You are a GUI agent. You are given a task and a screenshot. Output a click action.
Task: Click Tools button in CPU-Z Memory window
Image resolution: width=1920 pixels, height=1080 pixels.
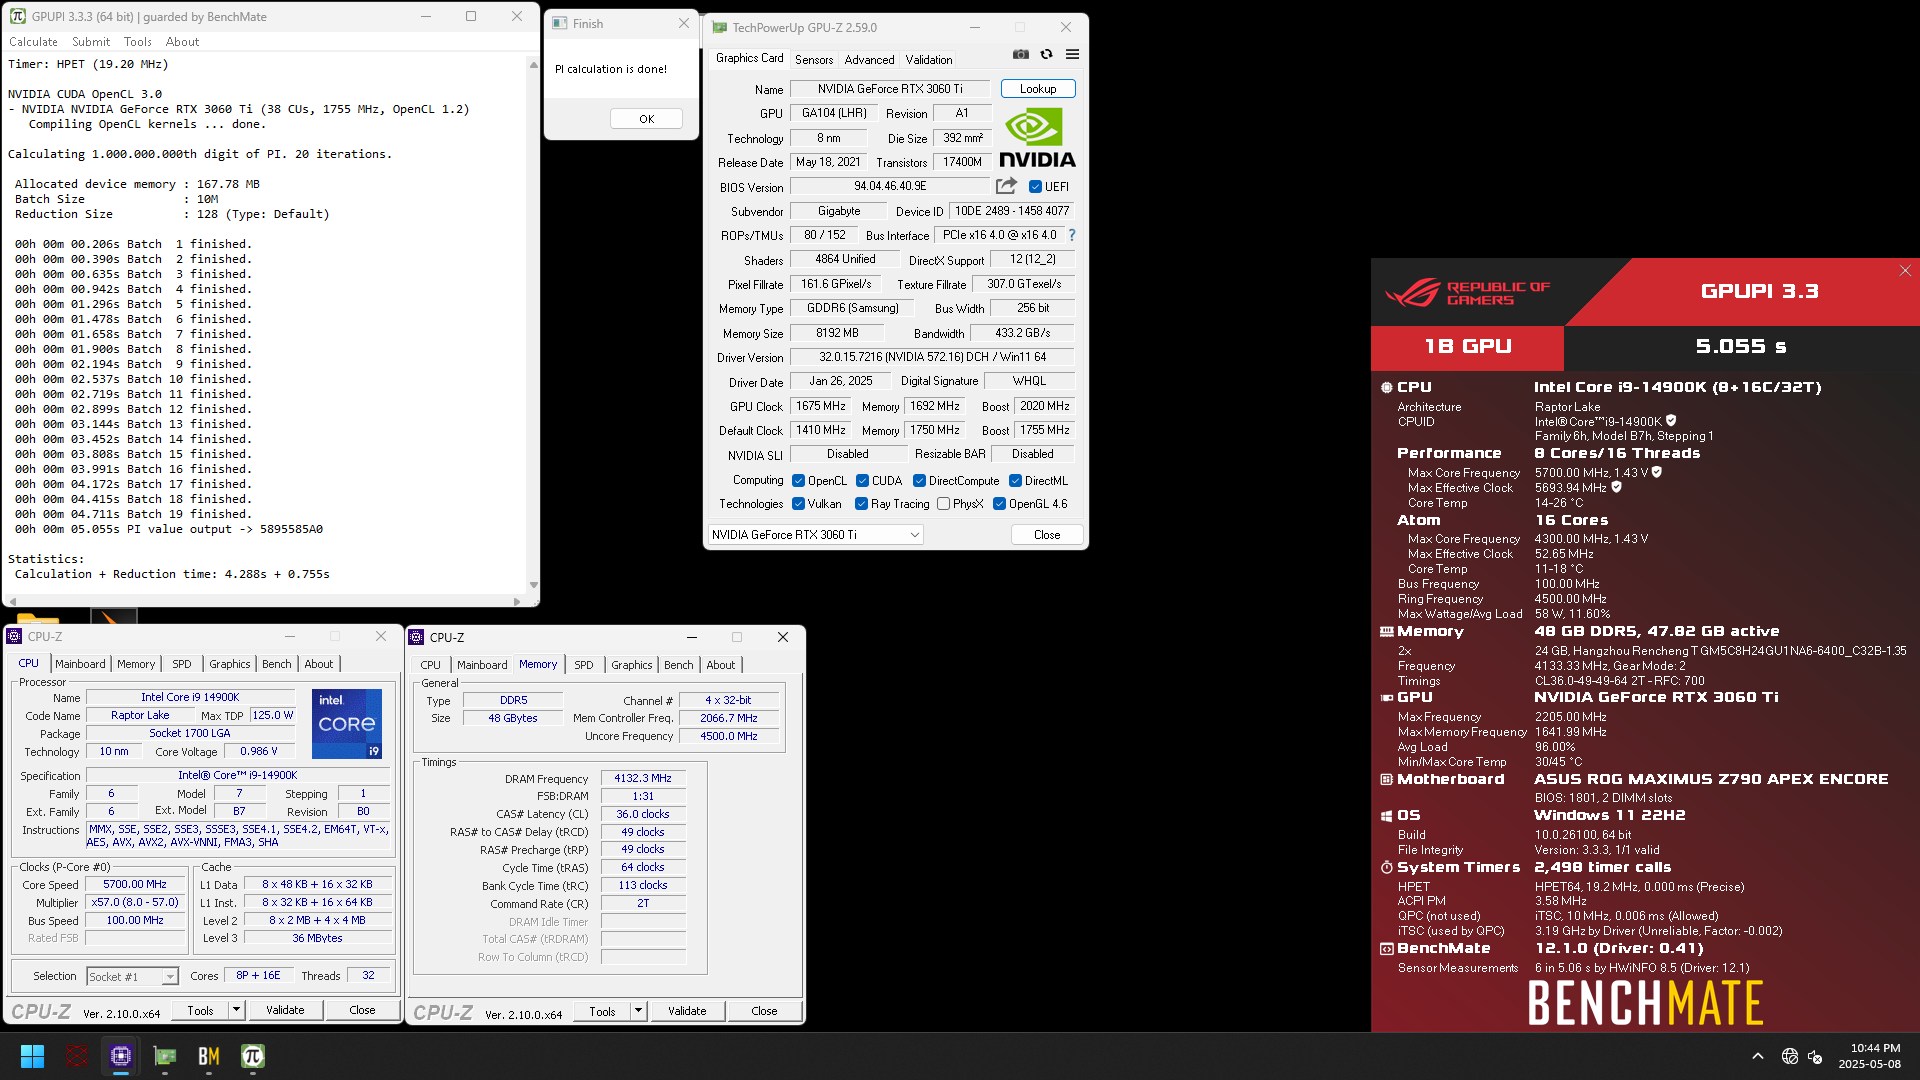click(x=602, y=1011)
